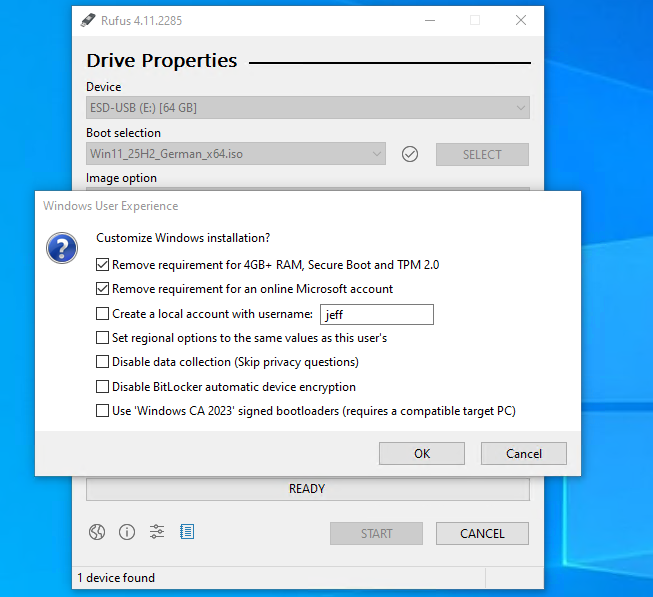Click the checksum checkmark icon beside SELECT
This screenshot has height=597, width=653.
click(410, 154)
